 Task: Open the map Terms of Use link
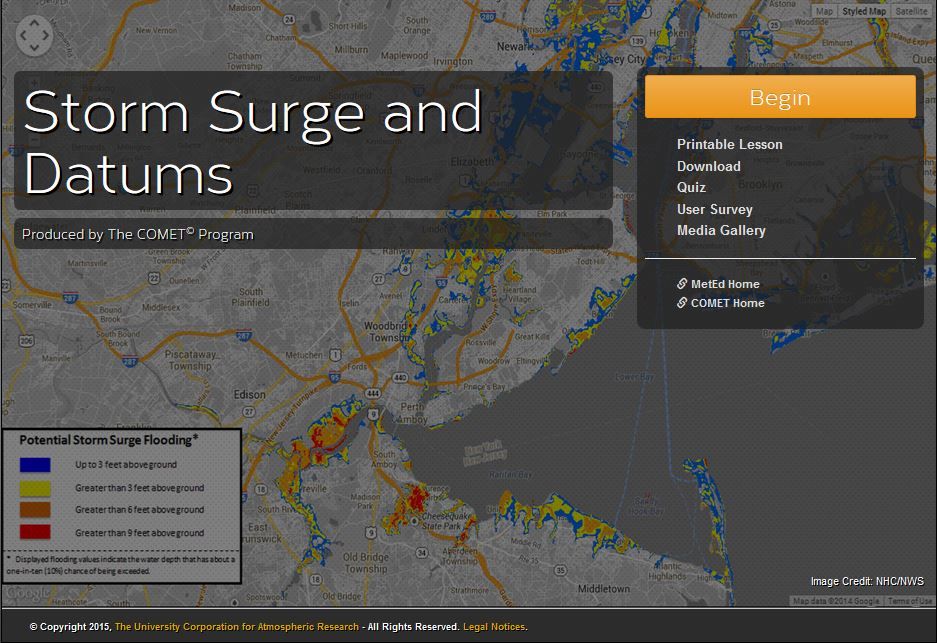tap(910, 601)
